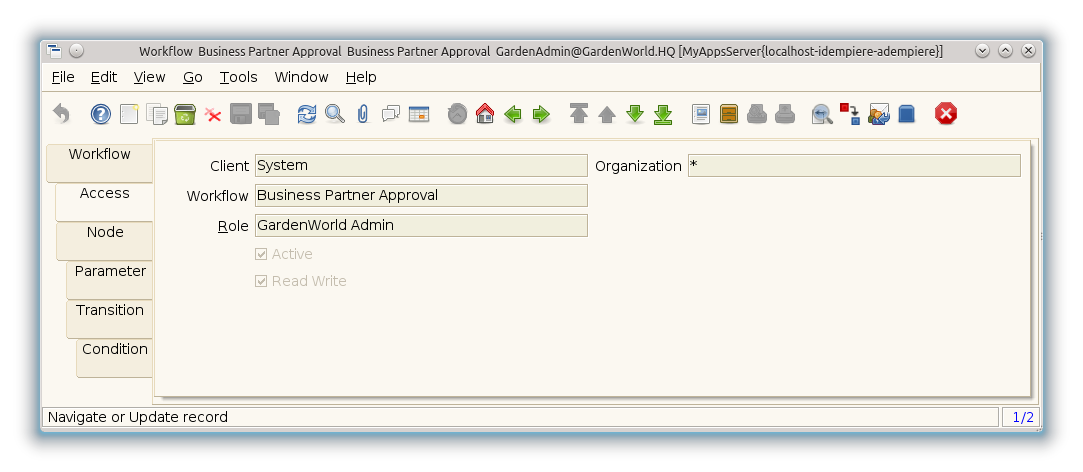1083x472 pixels.
Task: Open the Go menu
Action: click(193, 77)
